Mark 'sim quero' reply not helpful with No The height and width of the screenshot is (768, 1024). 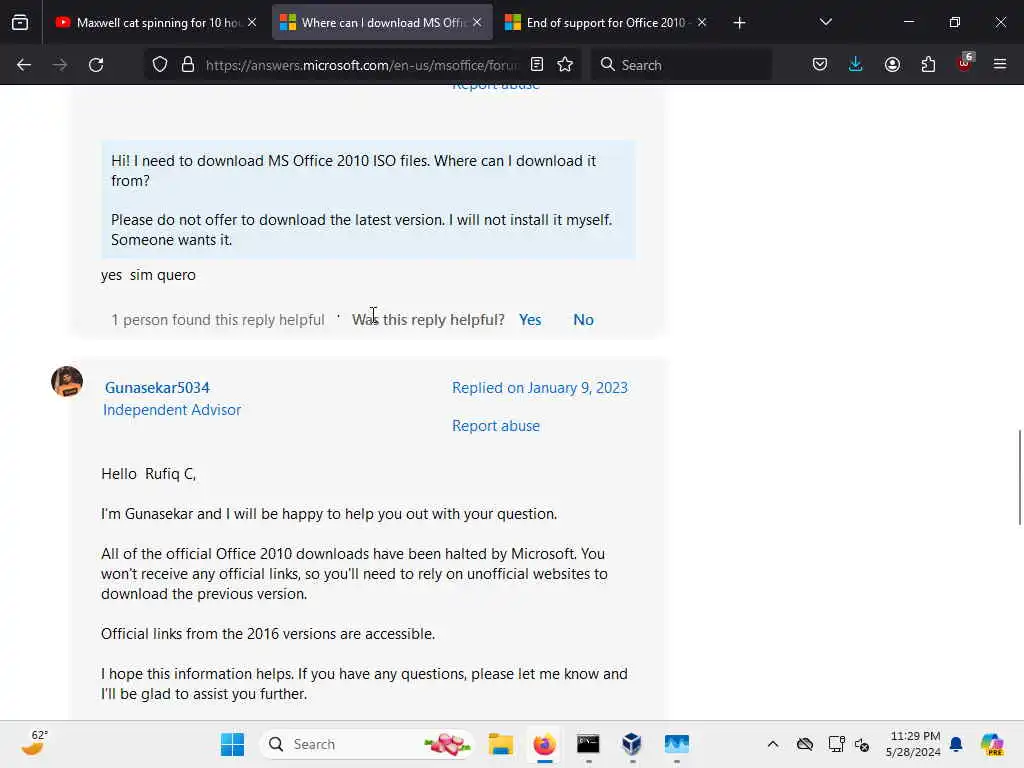coord(583,319)
